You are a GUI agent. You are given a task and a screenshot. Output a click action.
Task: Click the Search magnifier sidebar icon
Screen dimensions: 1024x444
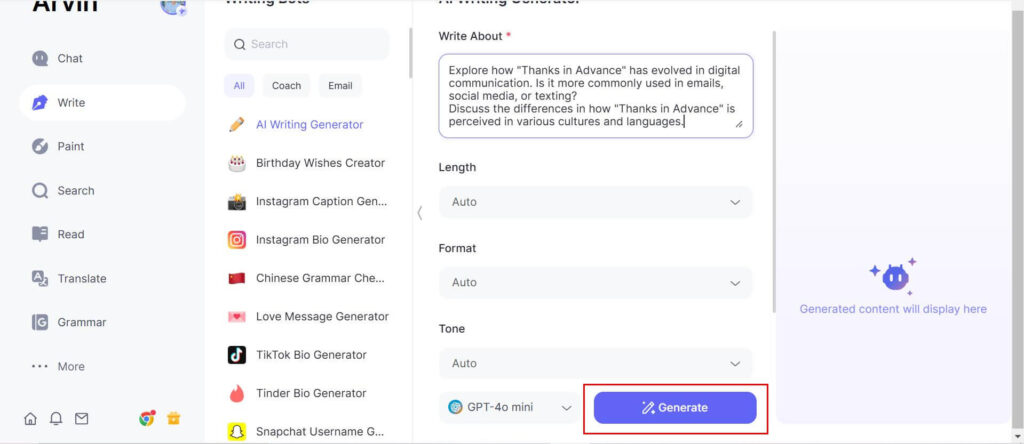[x=40, y=191]
